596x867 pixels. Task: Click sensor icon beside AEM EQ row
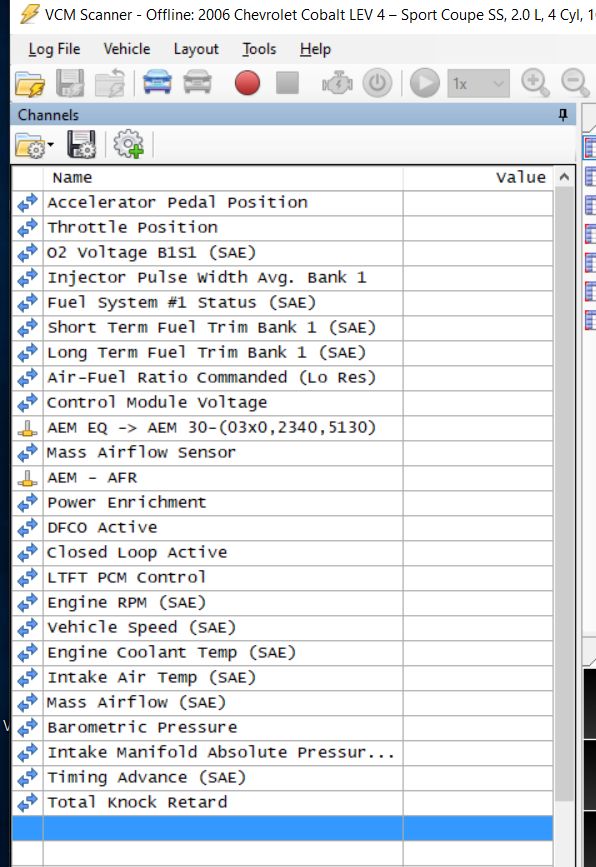coord(28,428)
